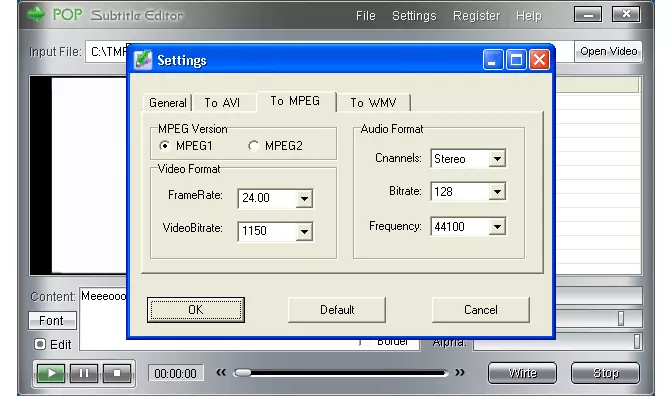
Task: Maximize the Settings dialog
Action: coord(516,60)
